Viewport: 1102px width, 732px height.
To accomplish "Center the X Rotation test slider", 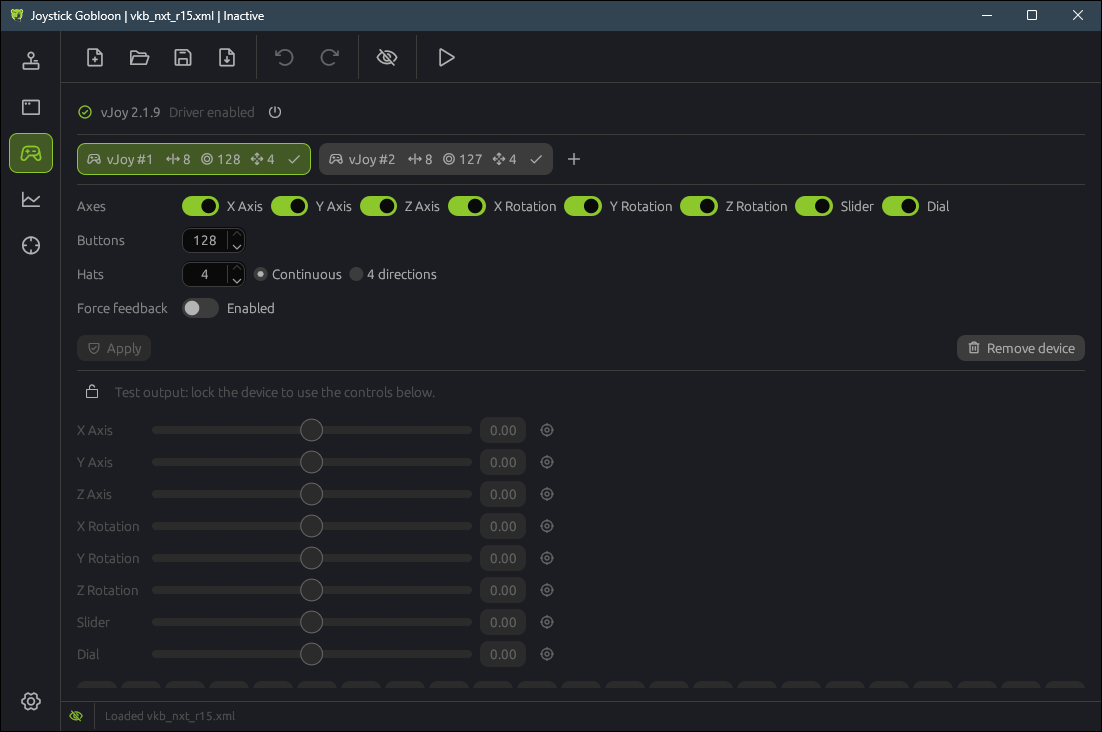I will point(547,526).
